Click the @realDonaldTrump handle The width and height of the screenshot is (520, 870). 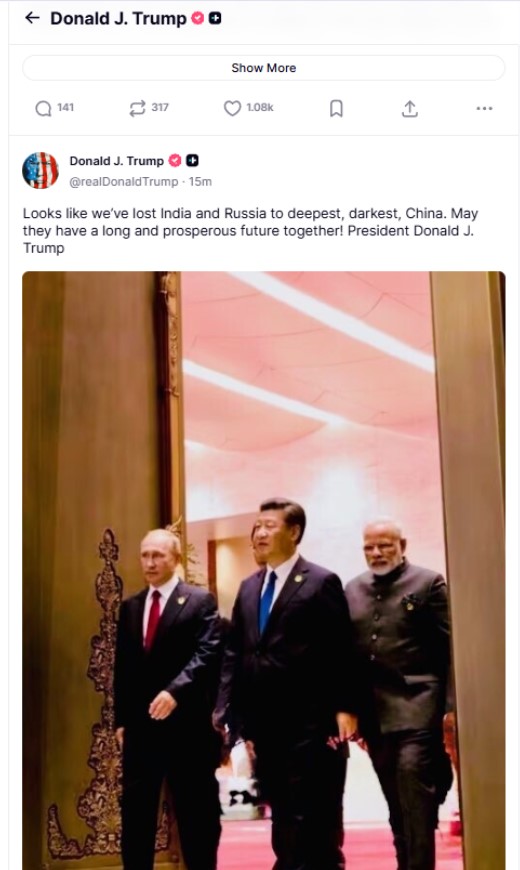[124, 181]
